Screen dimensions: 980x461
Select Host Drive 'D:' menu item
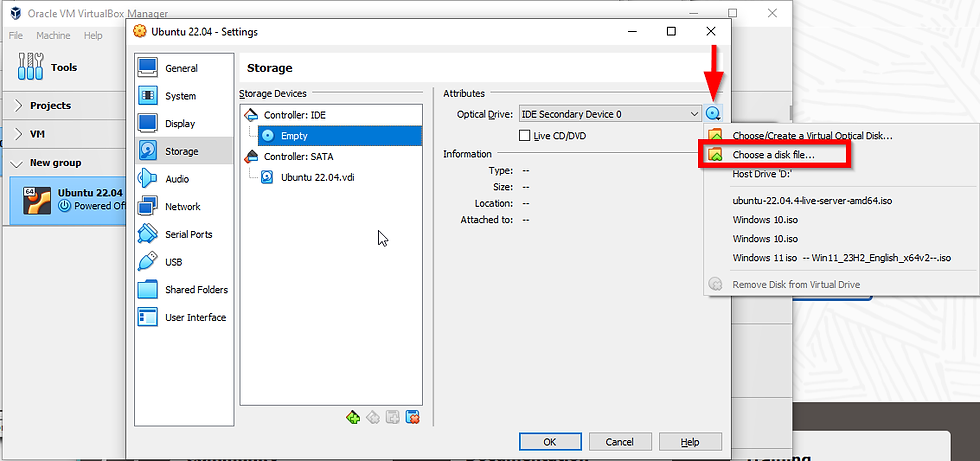coord(761,174)
